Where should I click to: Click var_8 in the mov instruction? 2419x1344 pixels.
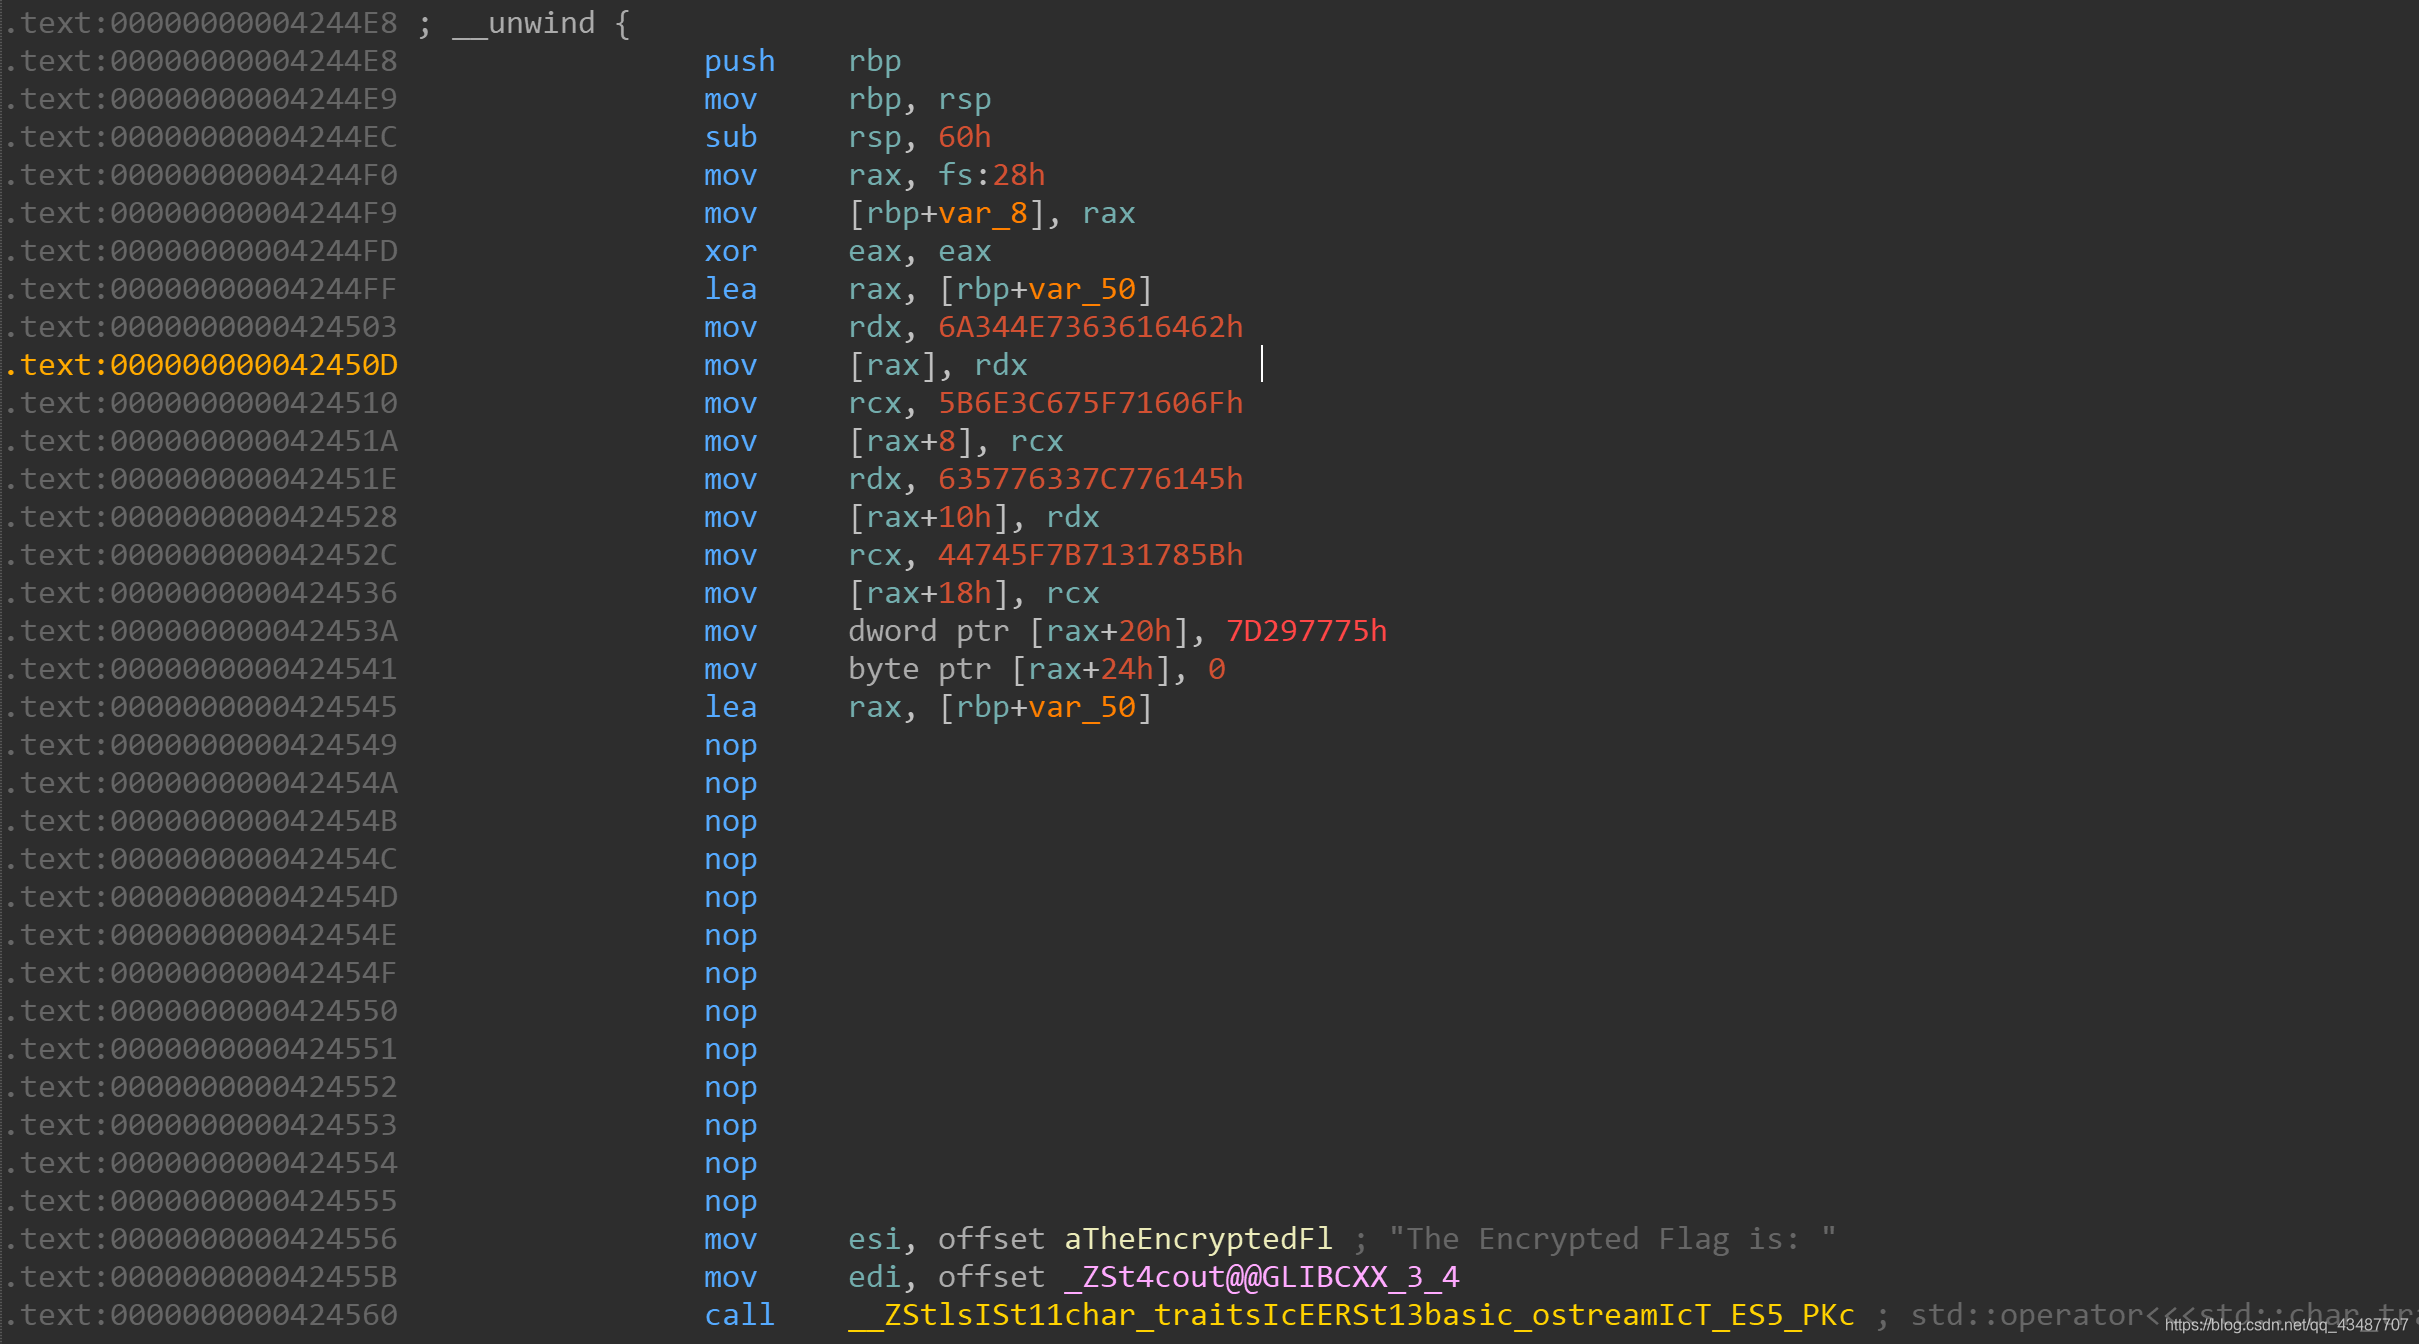pyautogui.click(x=983, y=213)
